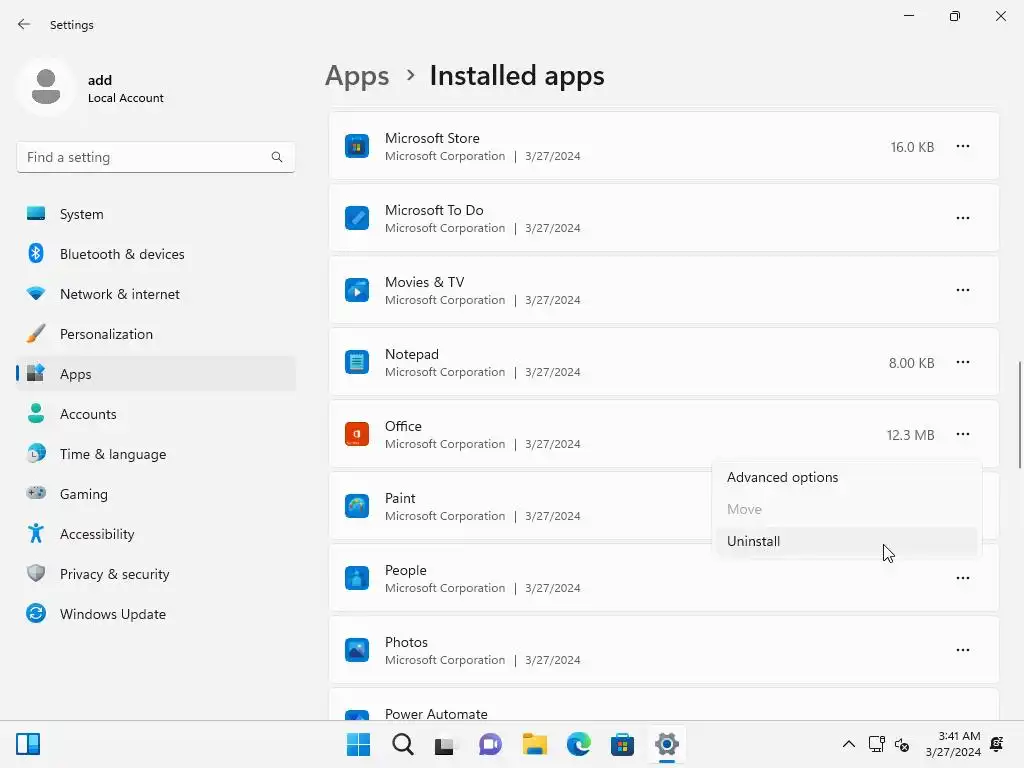Open more options for Movies & TV
1024x768 pixels.
963,290
